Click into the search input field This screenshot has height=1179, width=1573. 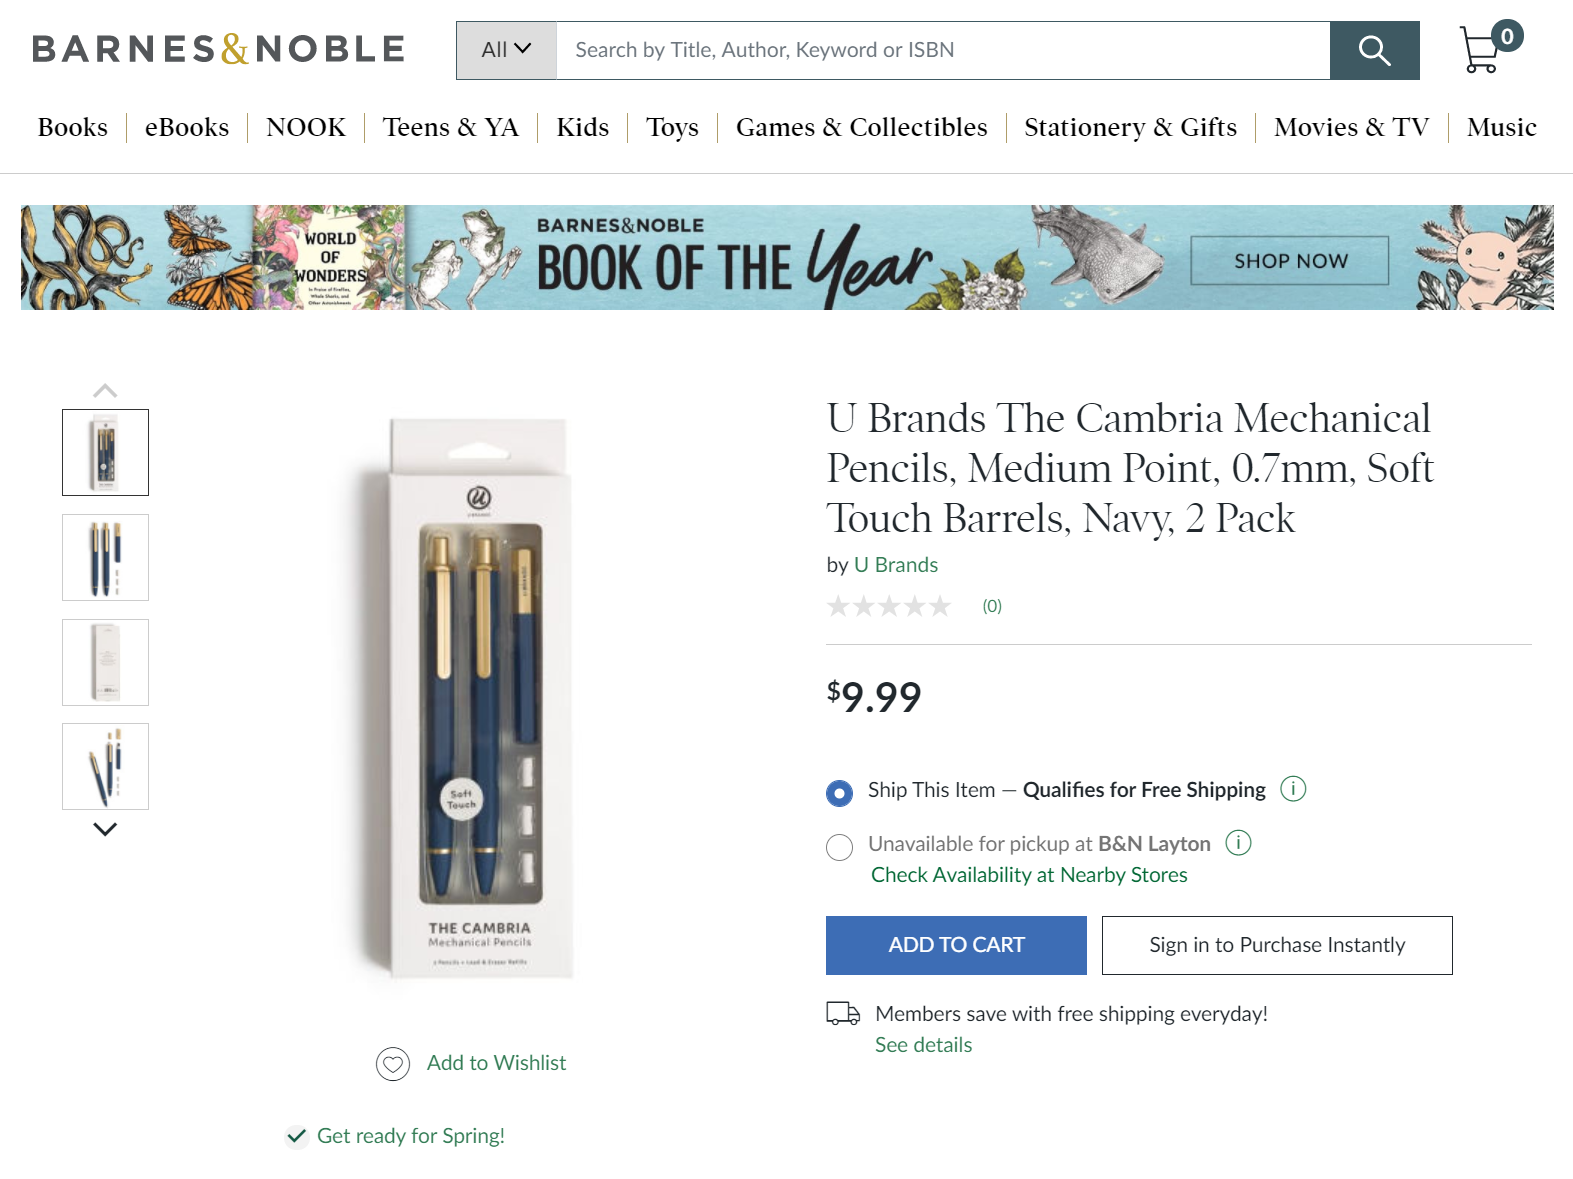(x=942, y=50)
